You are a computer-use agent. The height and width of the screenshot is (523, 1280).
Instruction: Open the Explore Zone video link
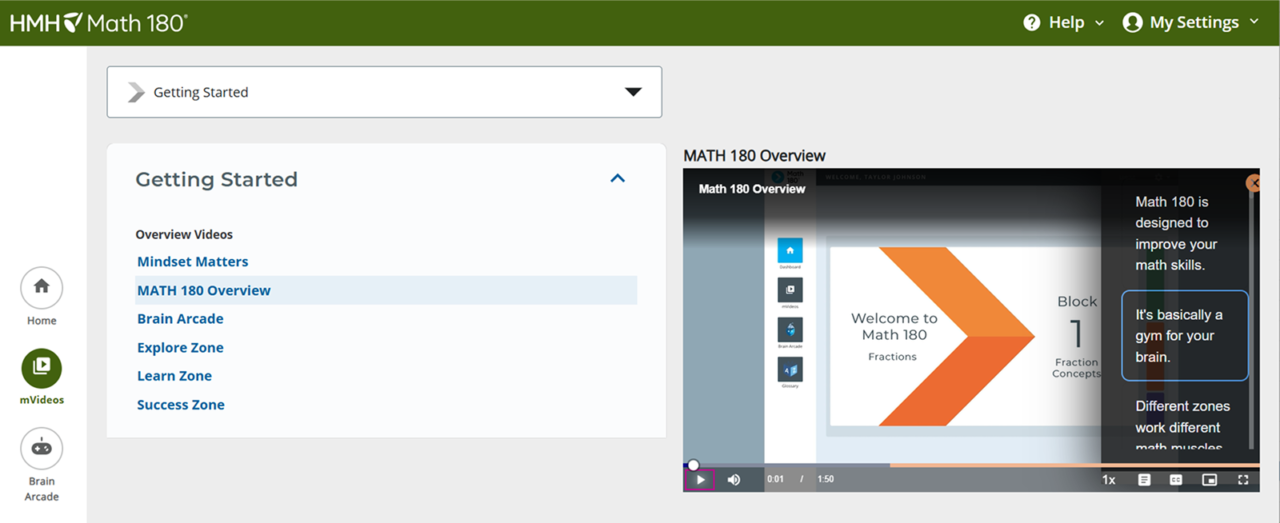(180, 348)
